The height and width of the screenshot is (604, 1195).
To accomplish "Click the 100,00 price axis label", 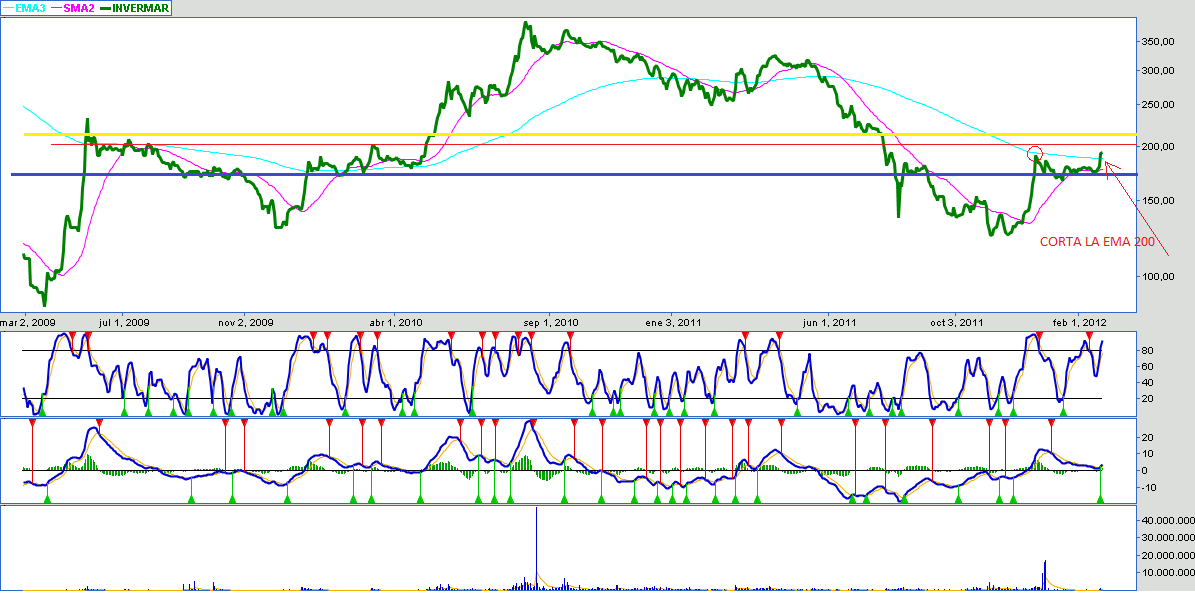I will click(1159, 276).
